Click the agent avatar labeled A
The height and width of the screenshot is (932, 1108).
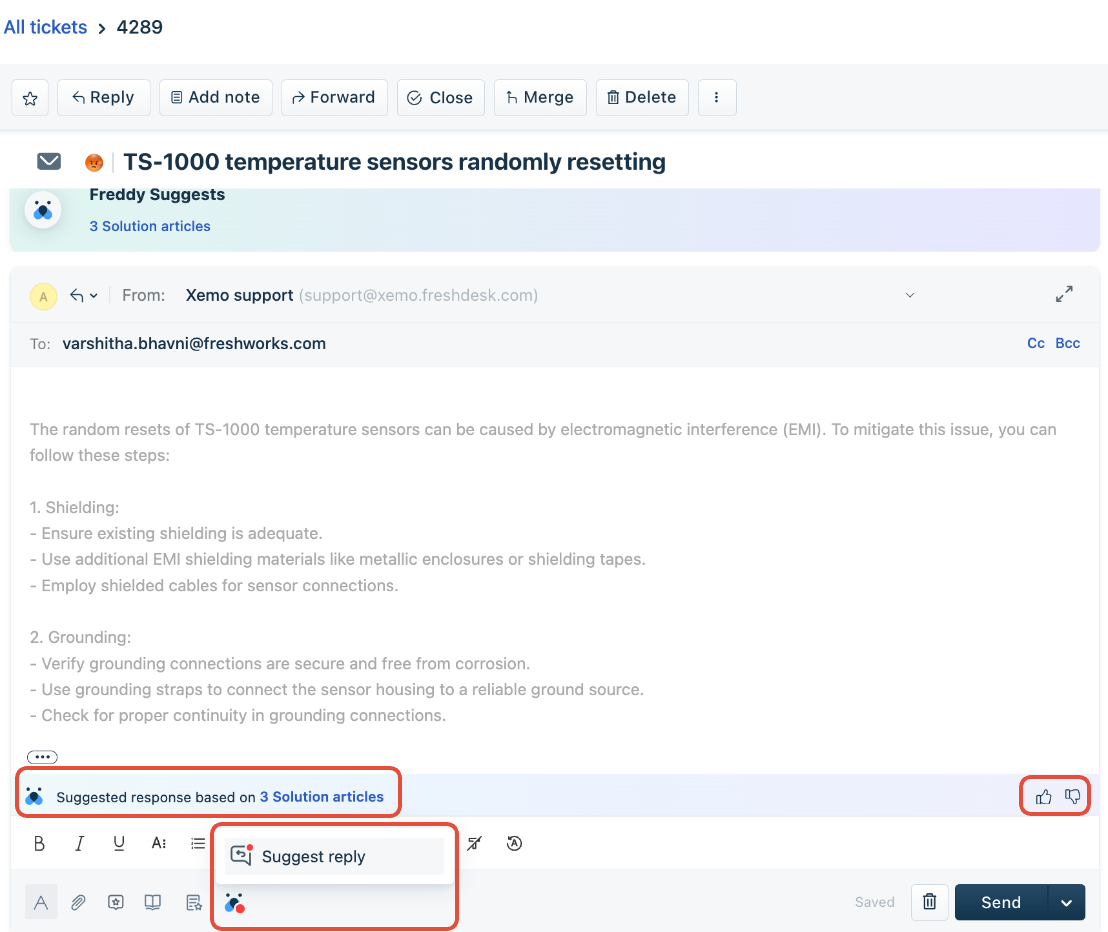(x=43, y=296)
